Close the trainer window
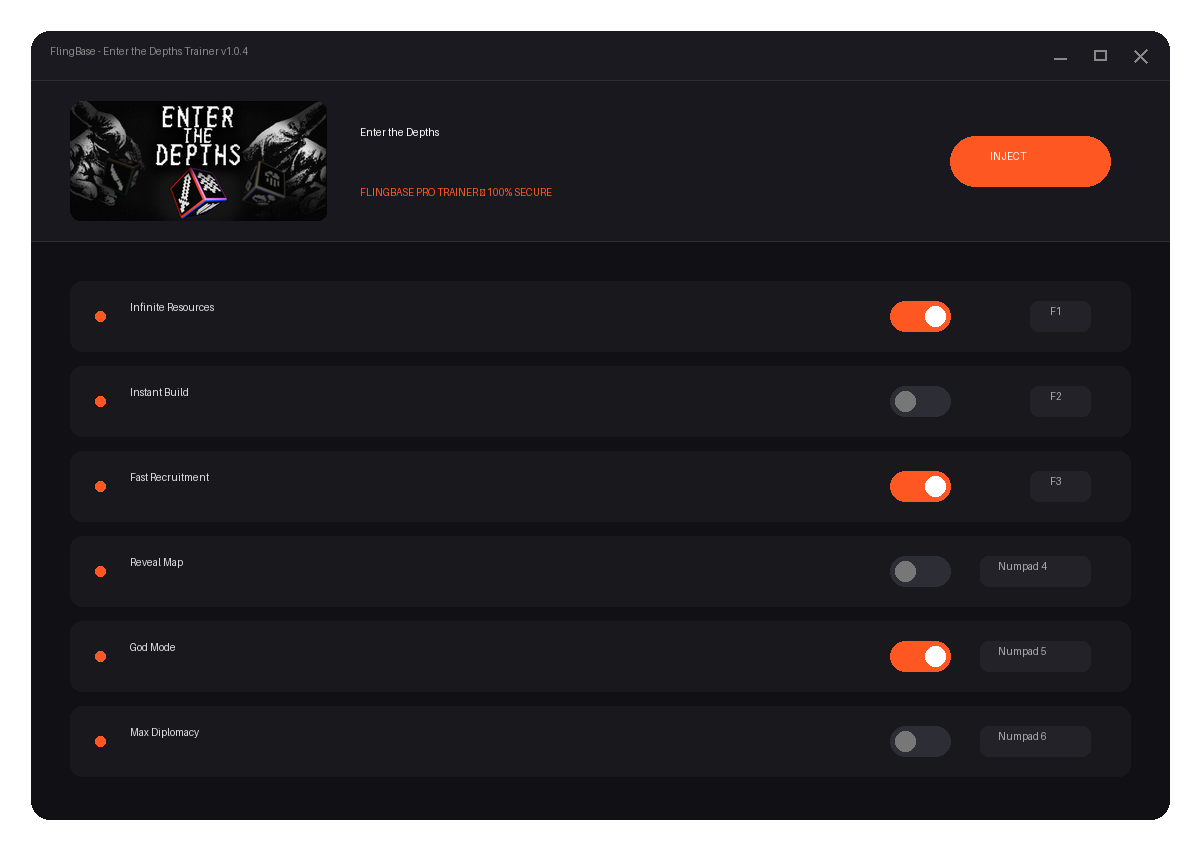The image size is (1200, 850). (x=1140, y=56)
